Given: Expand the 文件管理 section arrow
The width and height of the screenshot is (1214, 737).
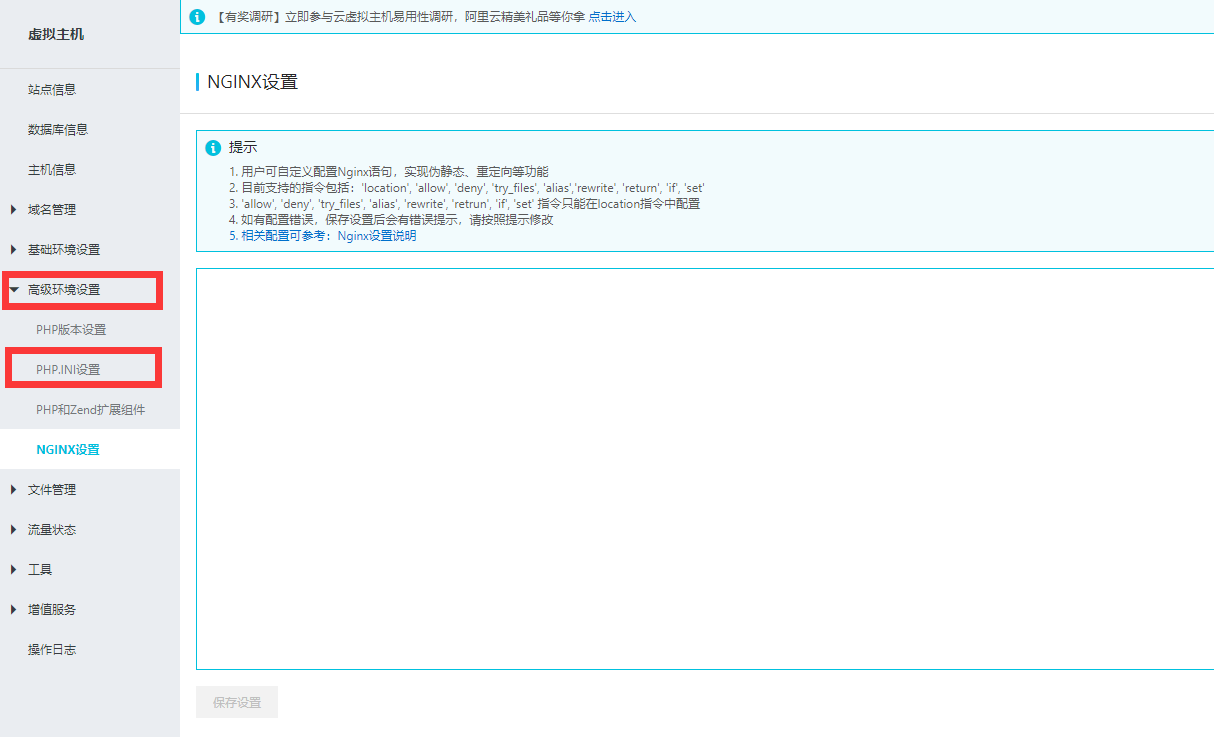Looking at the screenshot, I should [x=13, y=489].
